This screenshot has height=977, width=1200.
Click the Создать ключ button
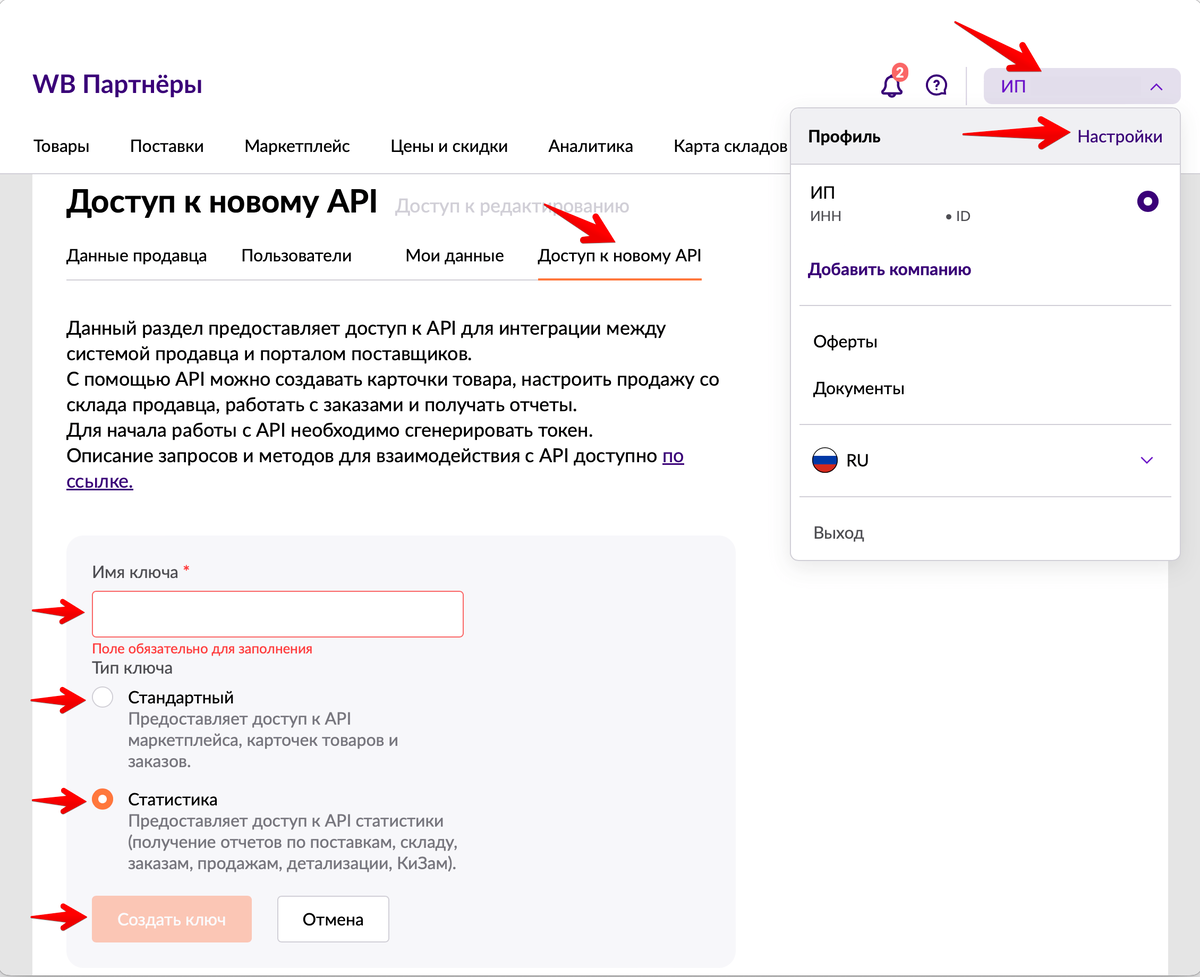point(171,919)
